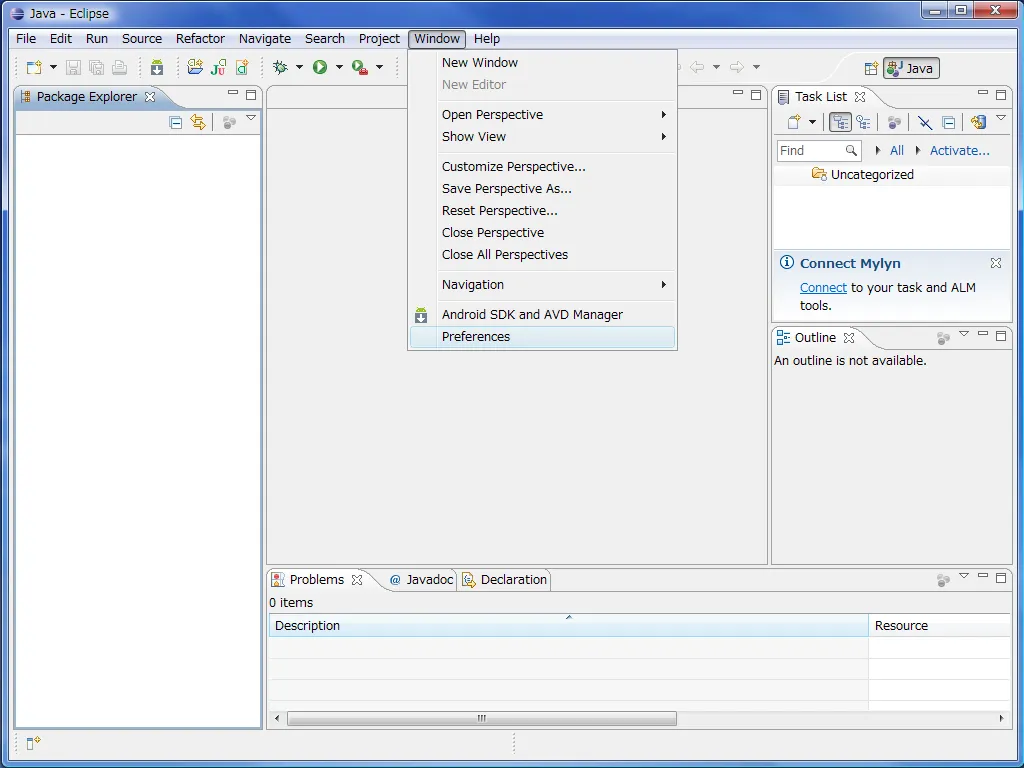Screen dimensions: 1024x768
Task: Choose Preferences in the Window menu
Action: click(542, 337)
